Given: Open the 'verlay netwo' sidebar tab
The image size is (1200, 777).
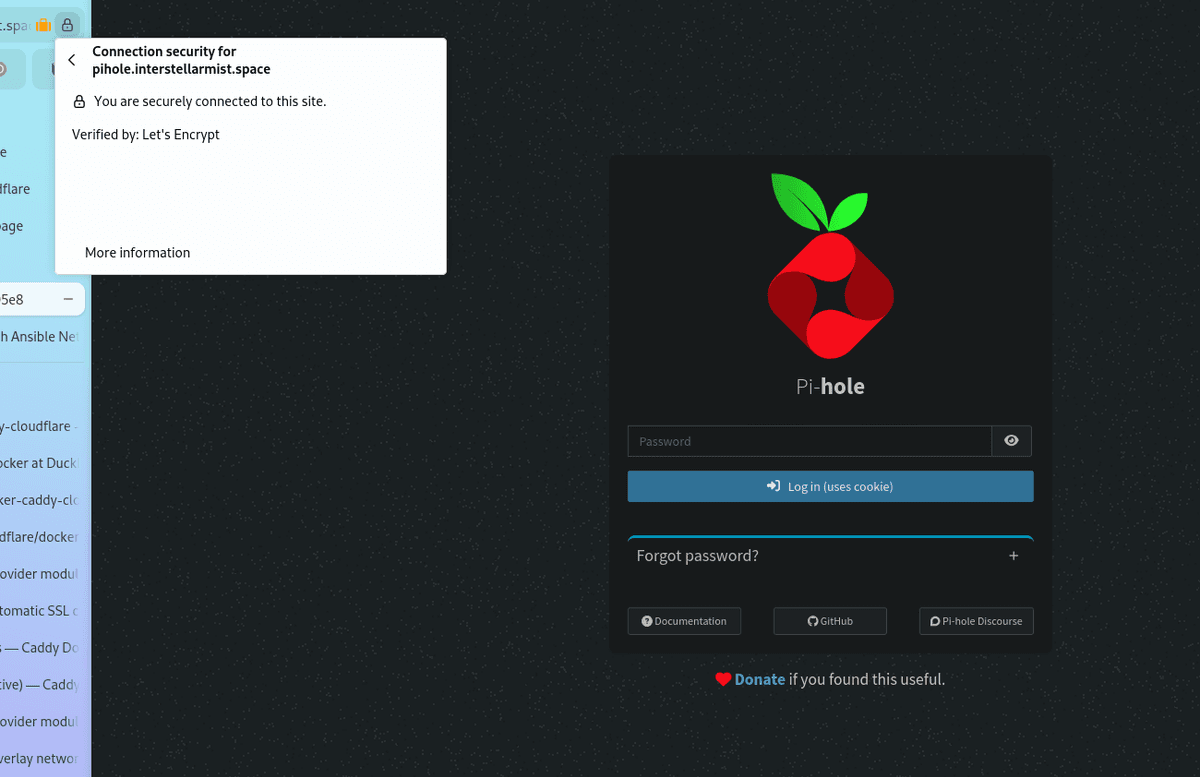Looking at the screenshot, I should (x=39, y=758).
